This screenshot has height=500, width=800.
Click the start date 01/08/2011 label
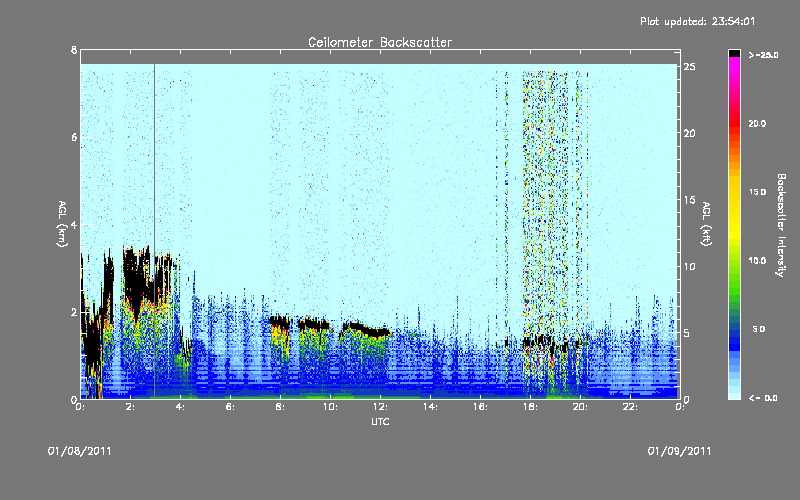80,451
